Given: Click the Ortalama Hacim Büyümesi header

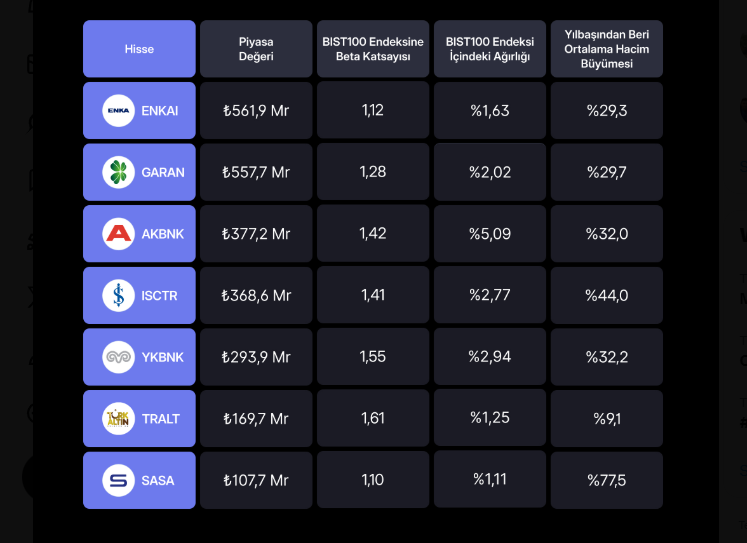Looking at the screenshot, I should coord(607,49).
